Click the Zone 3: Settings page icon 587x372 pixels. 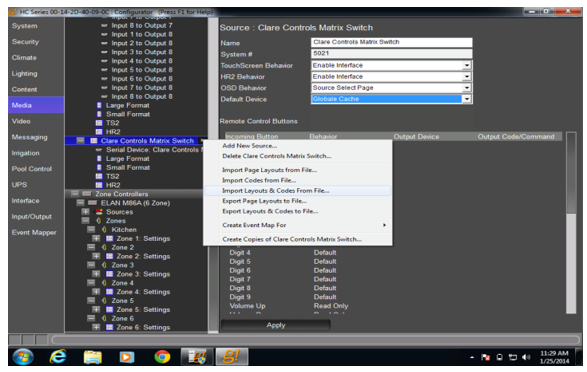[109, 274]
